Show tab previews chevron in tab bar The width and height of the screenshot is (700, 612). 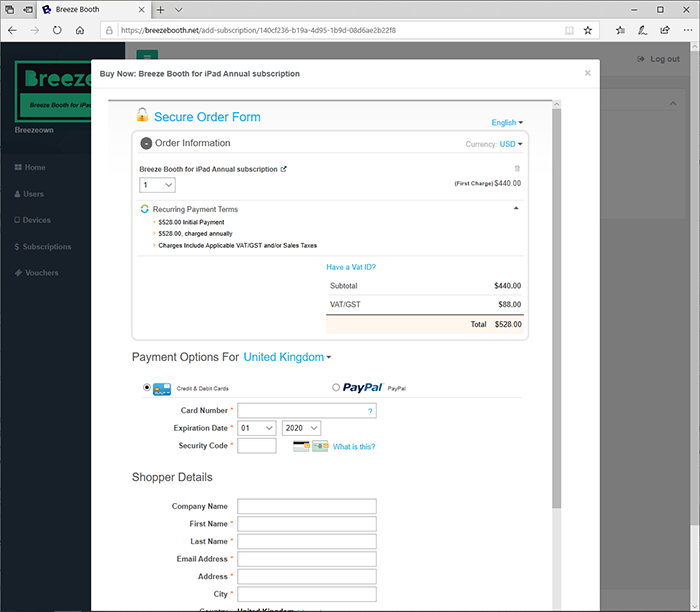pos(179,10)
